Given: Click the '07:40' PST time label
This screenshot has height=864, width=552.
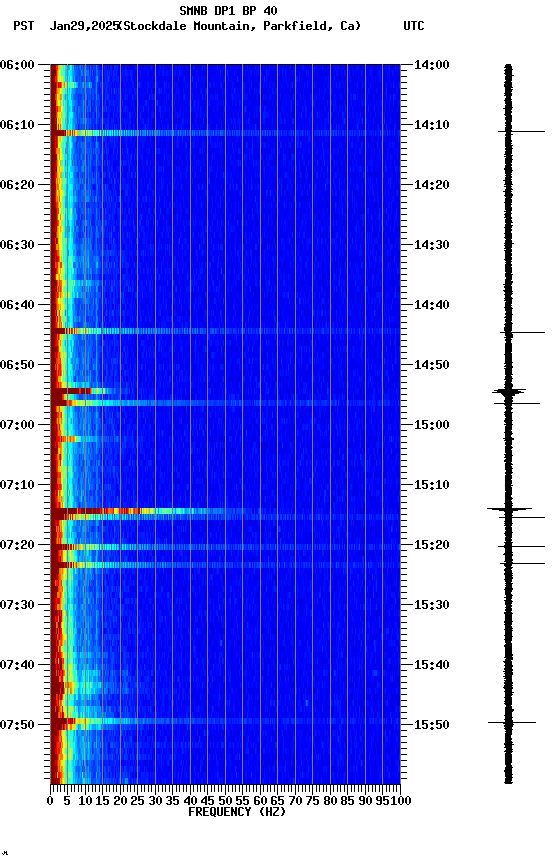Looking at the screenshot, I should click(x=17, y=666).
